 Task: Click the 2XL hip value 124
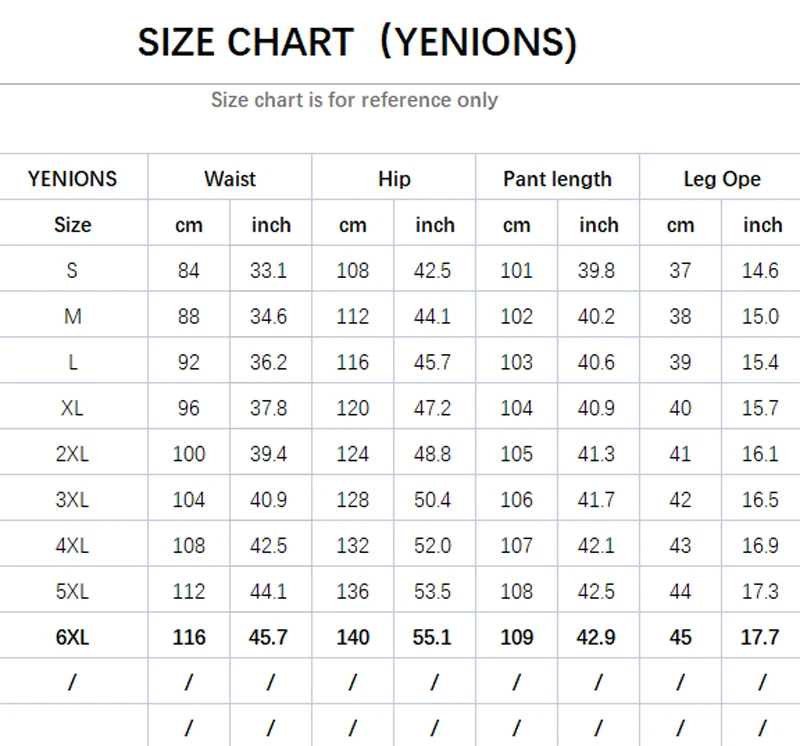click(353, 454)
